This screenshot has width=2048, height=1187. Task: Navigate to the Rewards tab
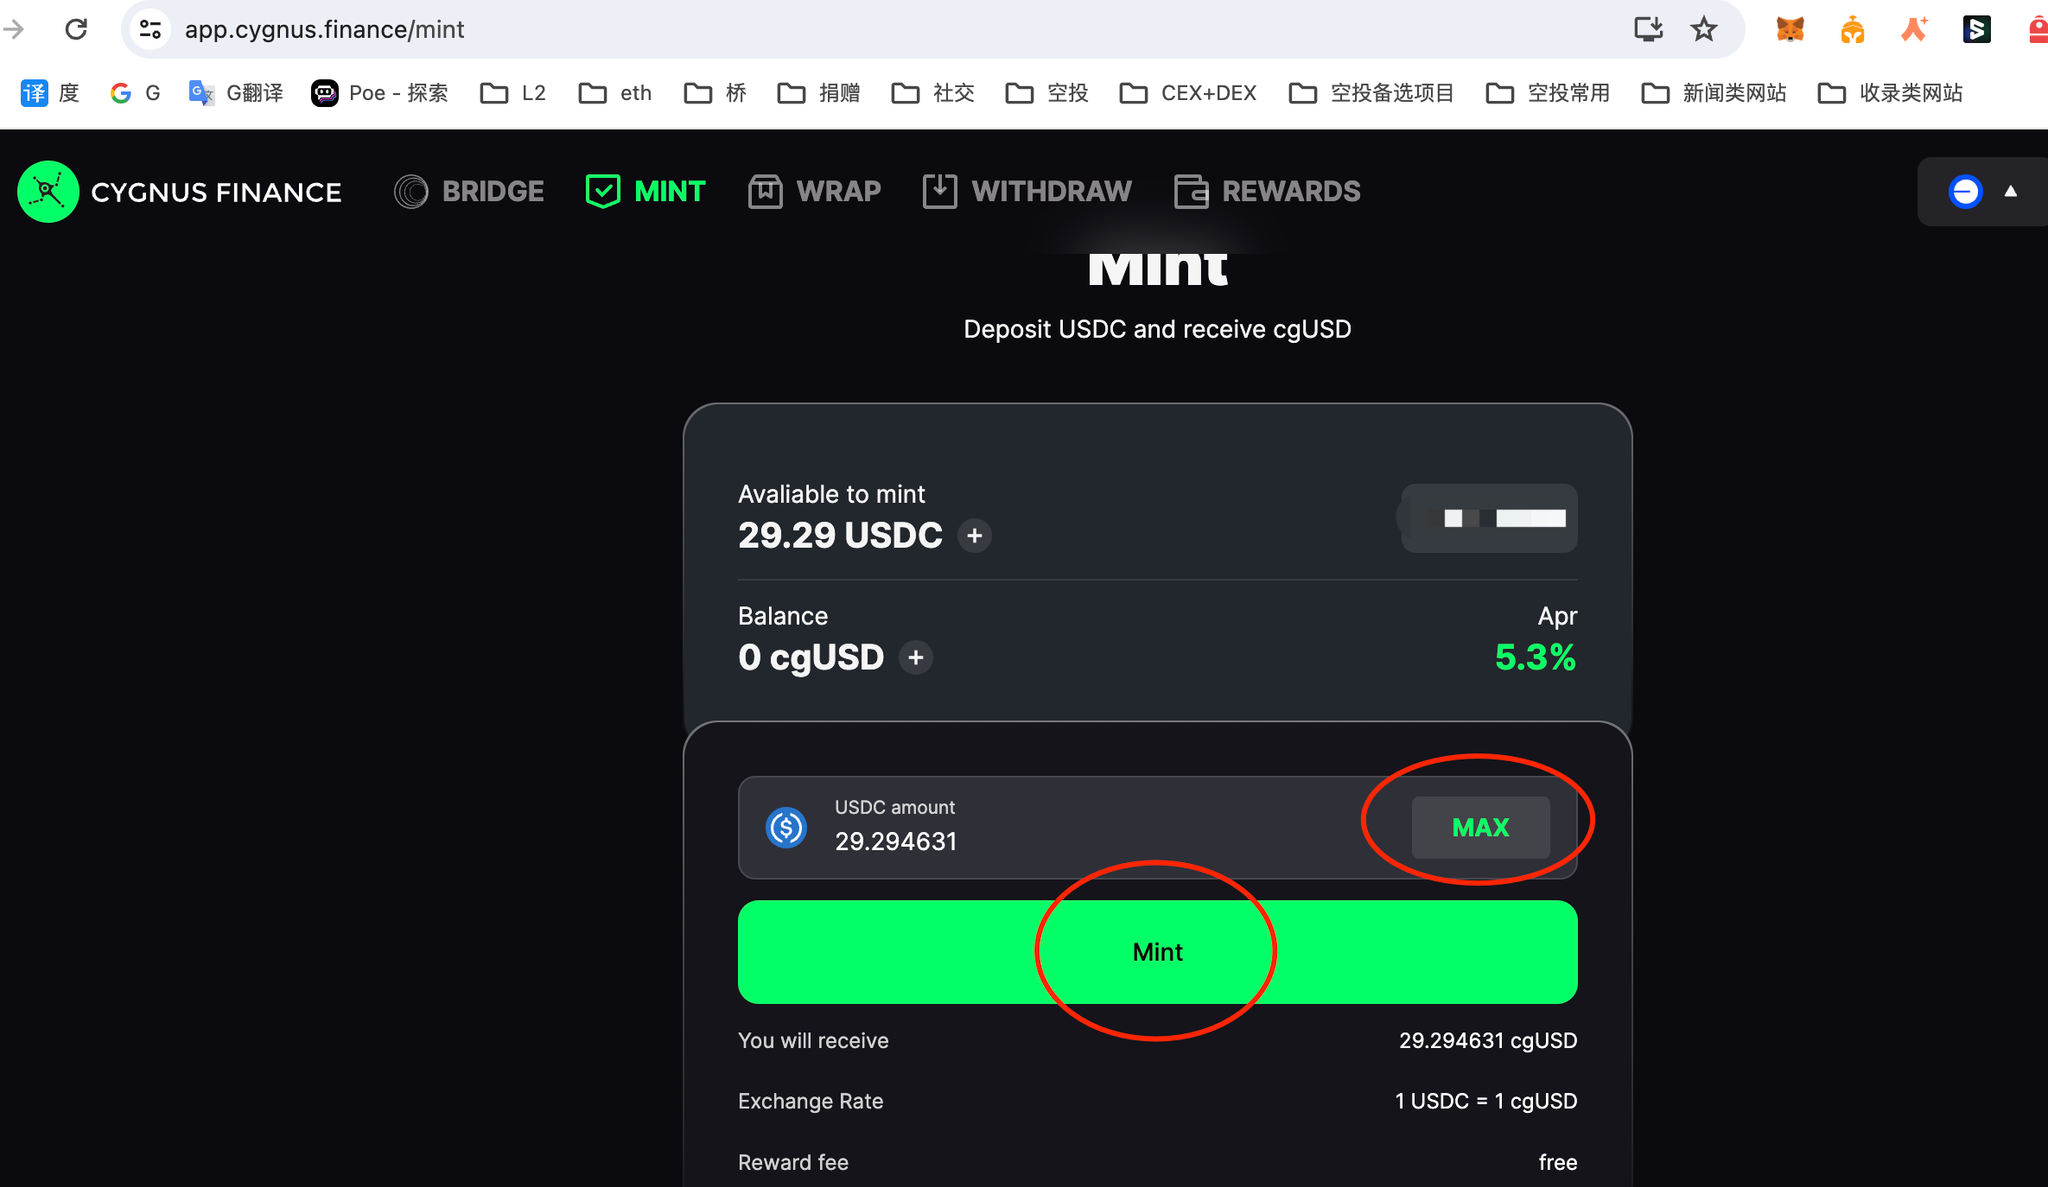[1267, 191]
